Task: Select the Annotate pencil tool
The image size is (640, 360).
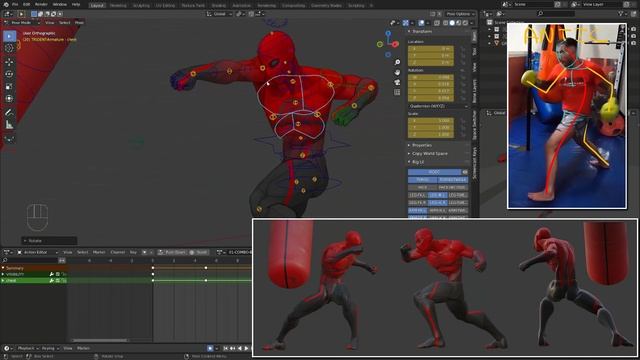Action: click(x=9, y=113)
